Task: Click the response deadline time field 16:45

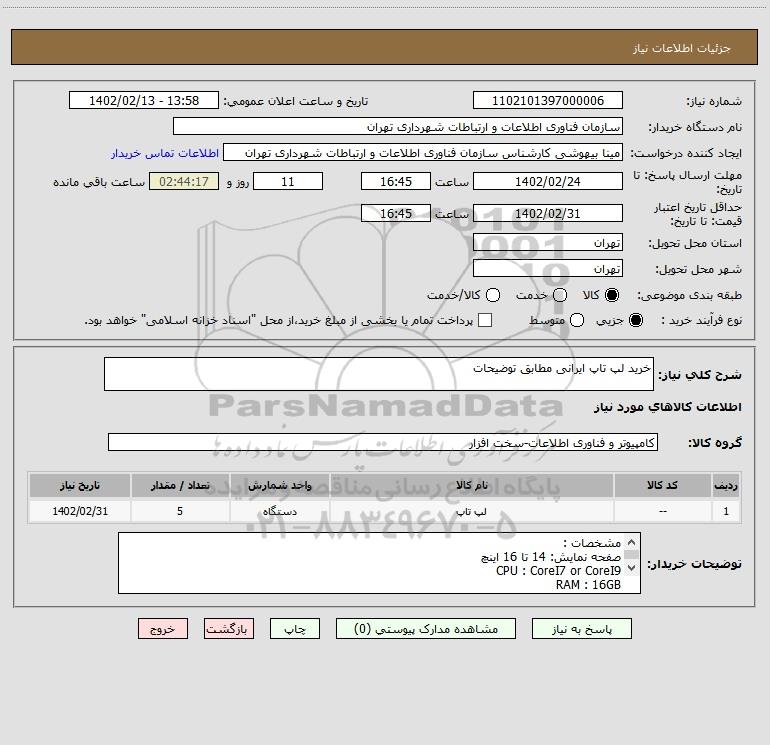Action: pos(396,181)
